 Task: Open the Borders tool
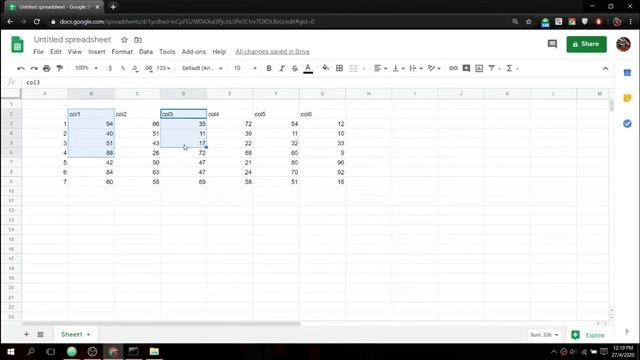(339, 69)
